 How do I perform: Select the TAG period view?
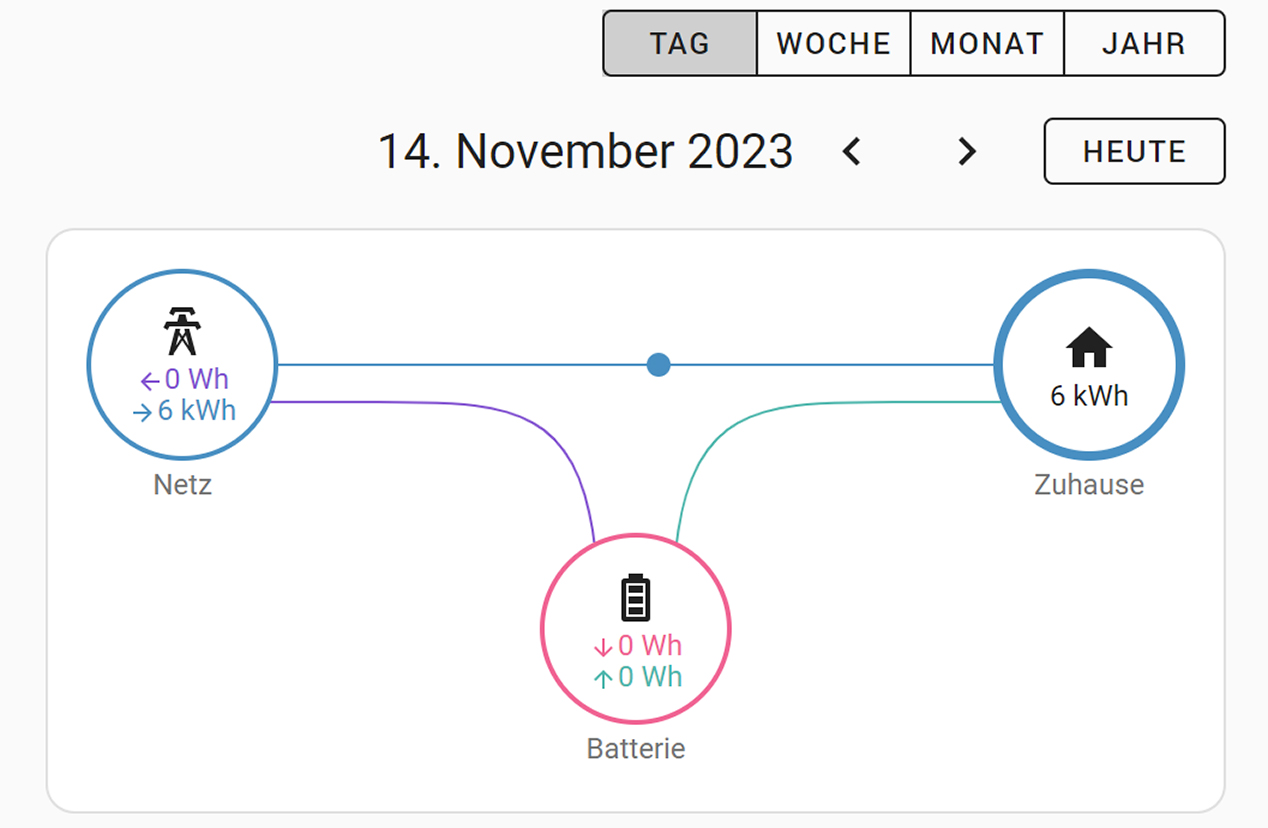[x=680, y=44]
